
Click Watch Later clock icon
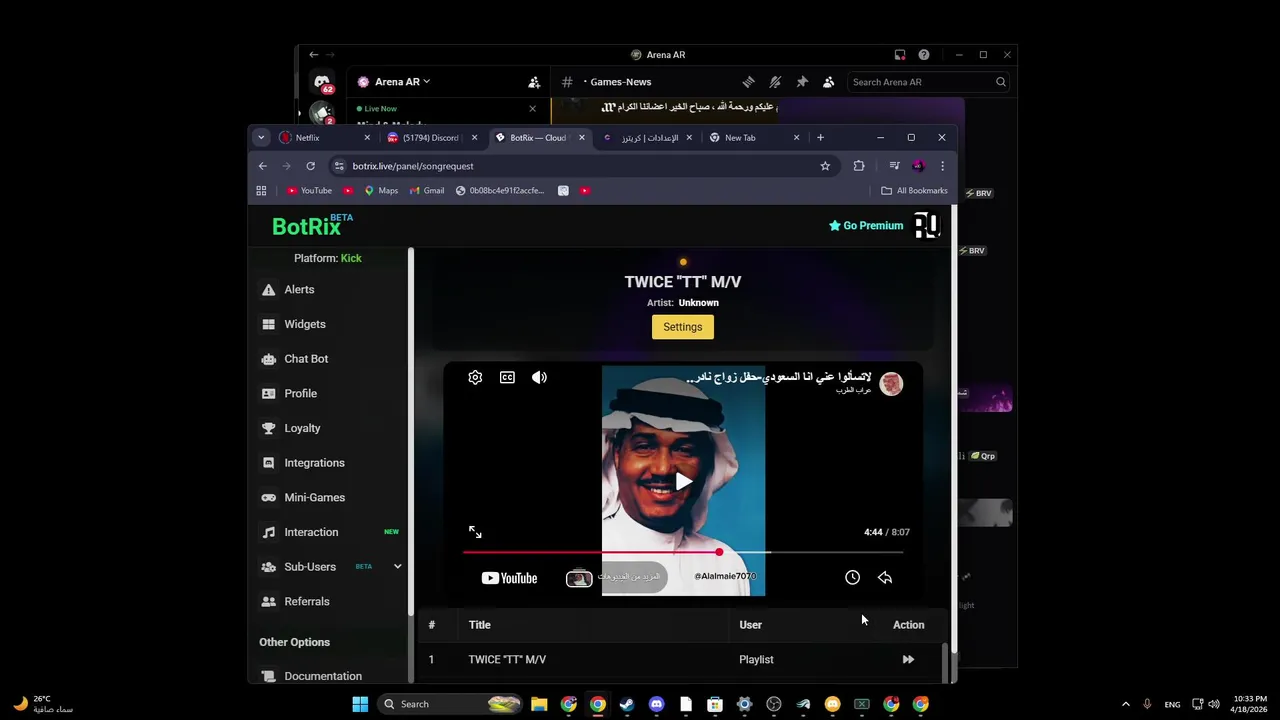coord(852,577)
